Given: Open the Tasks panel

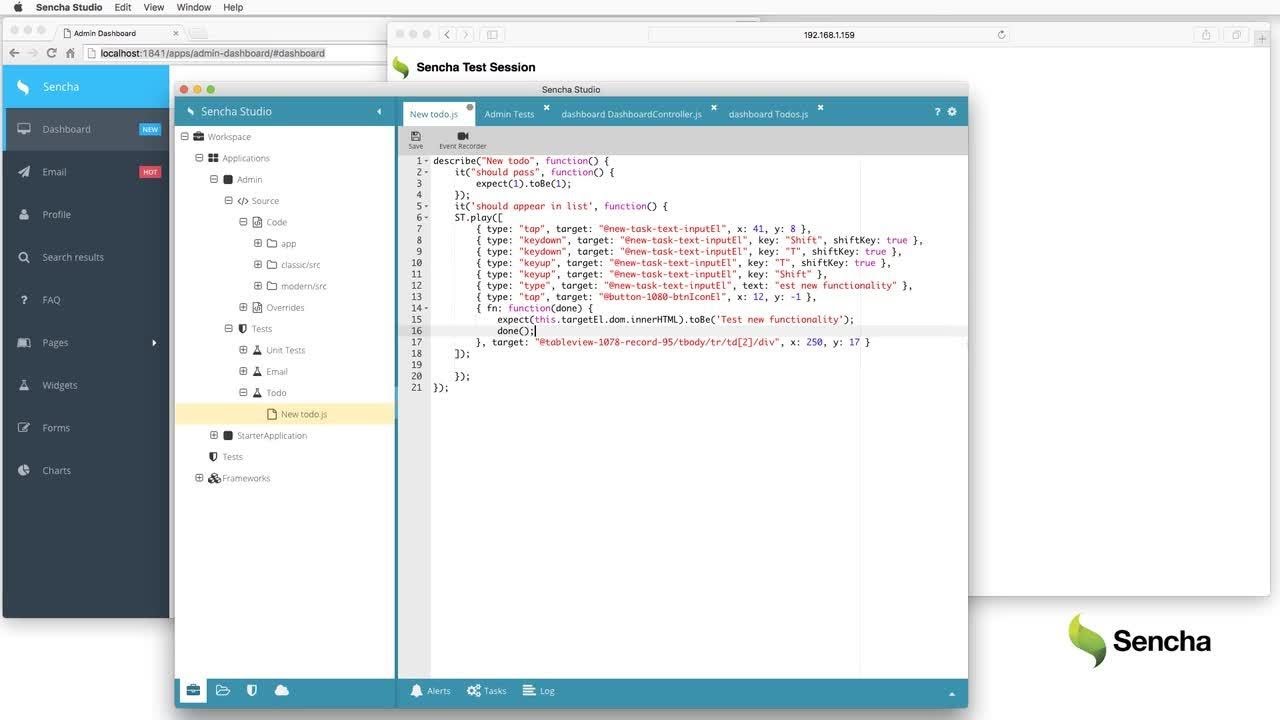Looking at the screenshot, I should [488, 691].
